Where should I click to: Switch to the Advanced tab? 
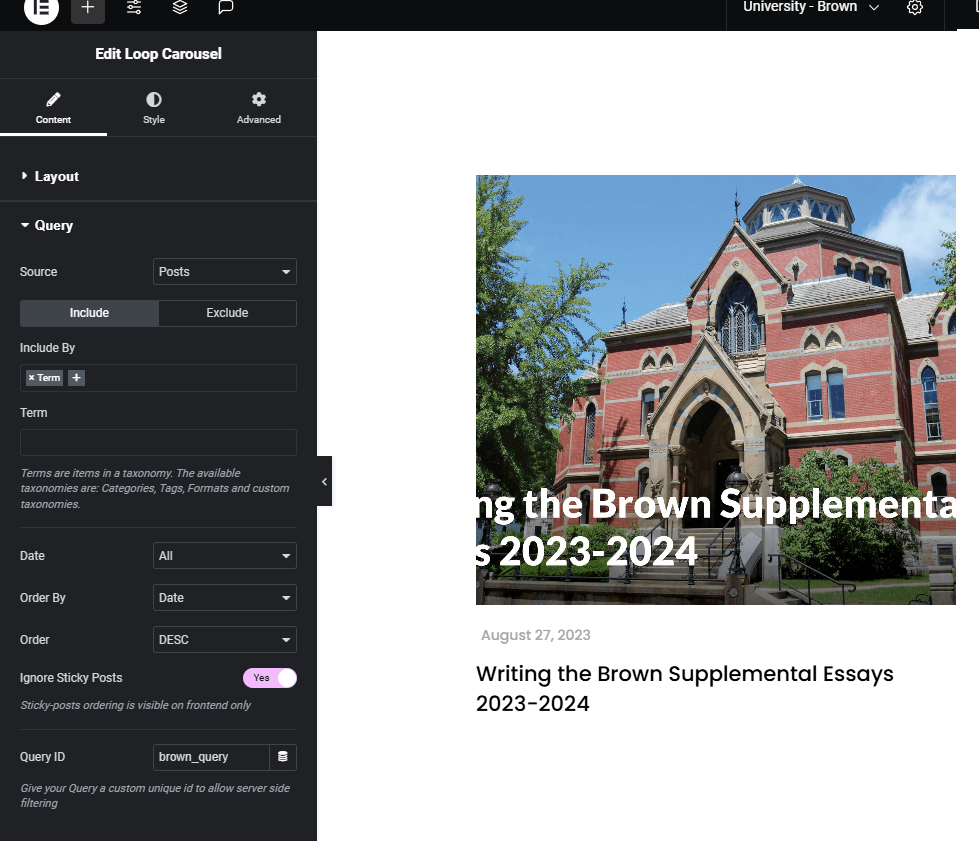point(258,108)
